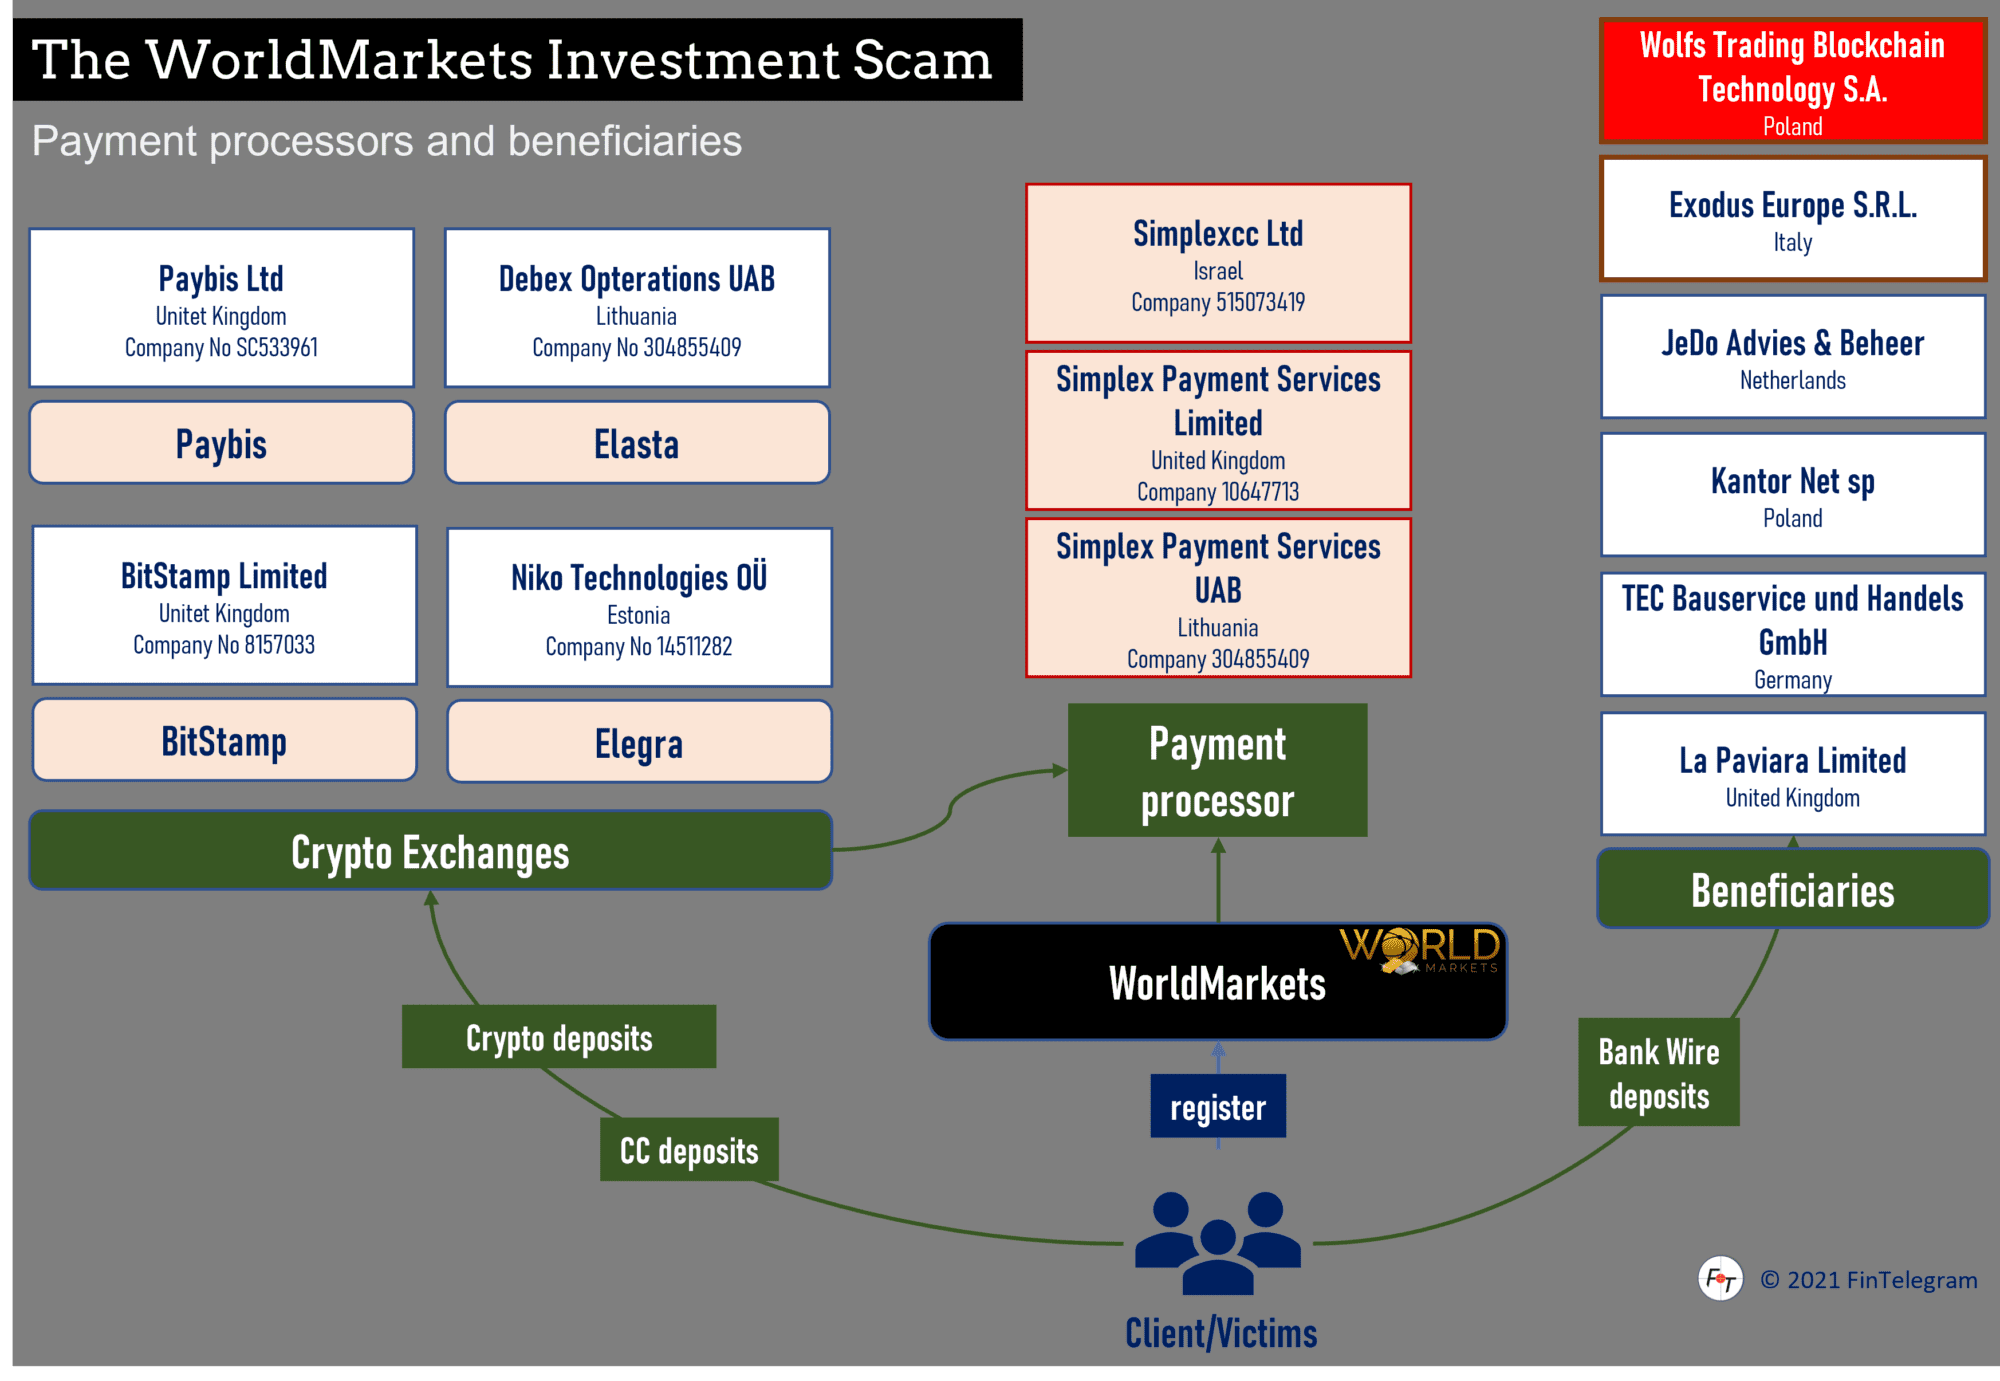The image size is (2000, 1381).
Task: Click 'Company 304855409' under Simplex UAB
Action: (1218, 659)
